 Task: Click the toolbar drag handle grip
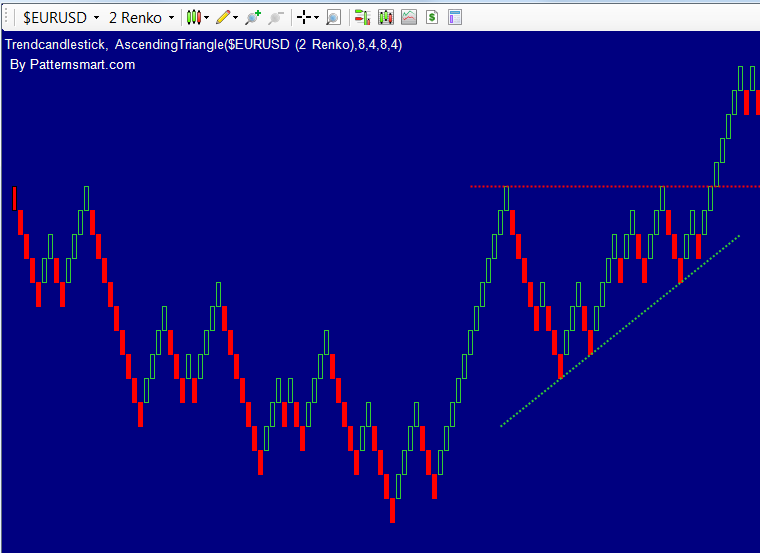coord(6,18)
